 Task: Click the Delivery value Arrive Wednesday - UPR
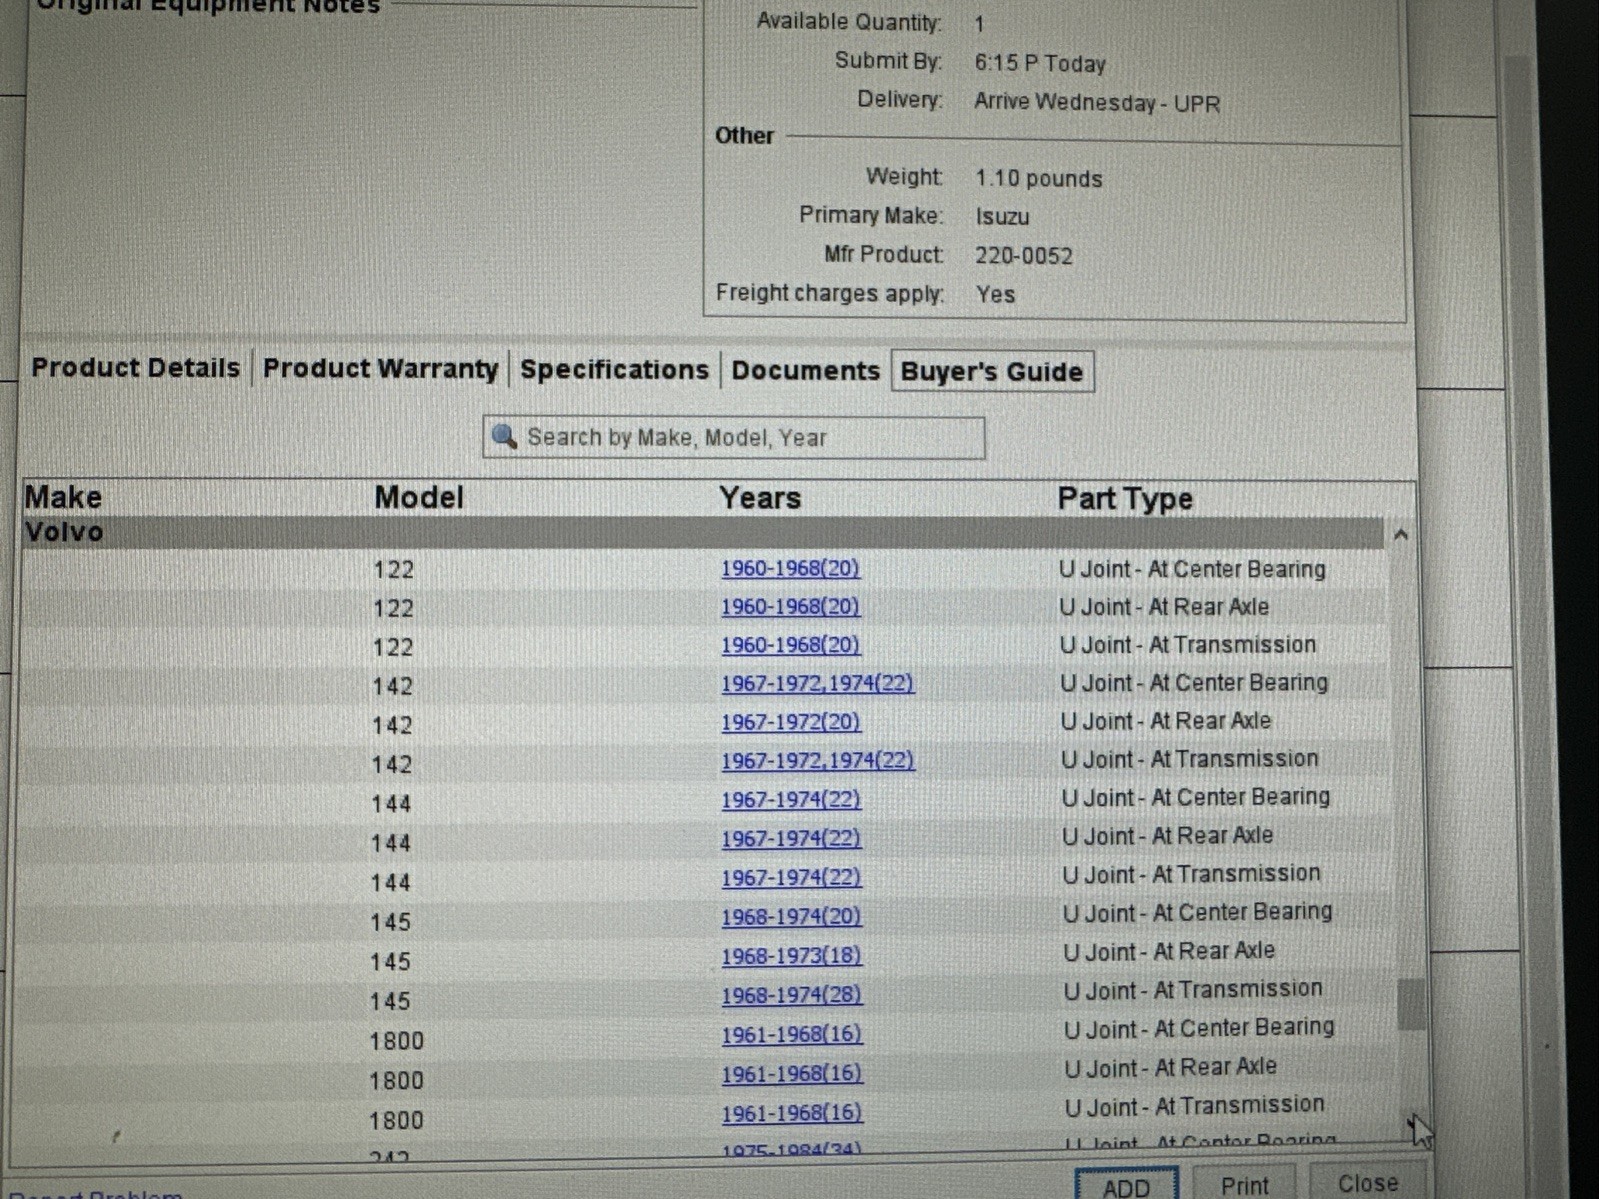pyautogui.click(x=1097, y=103)
